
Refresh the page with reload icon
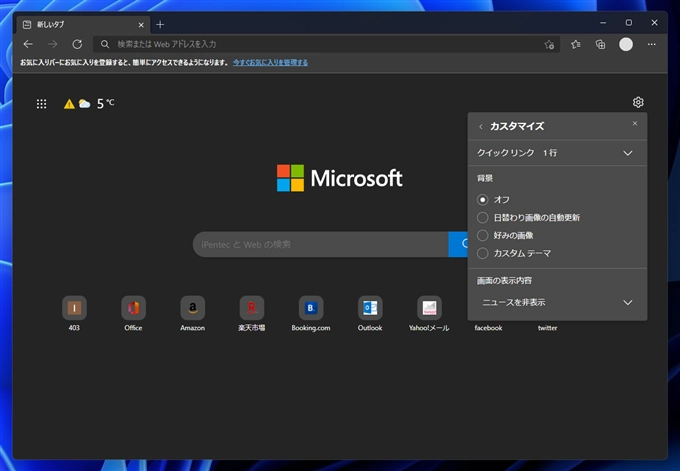click(77, 44)
